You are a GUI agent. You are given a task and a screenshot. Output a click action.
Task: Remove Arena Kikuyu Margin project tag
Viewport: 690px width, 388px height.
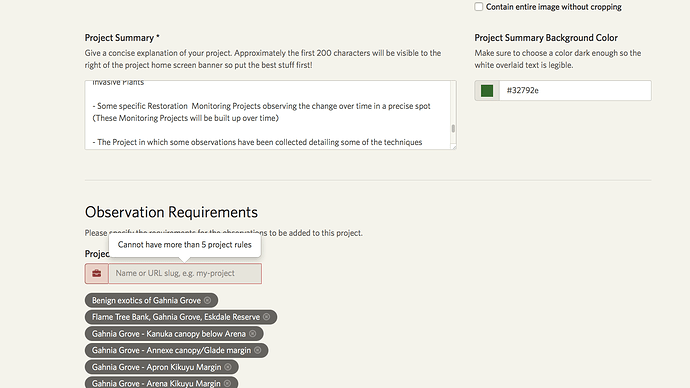(227, 383)
